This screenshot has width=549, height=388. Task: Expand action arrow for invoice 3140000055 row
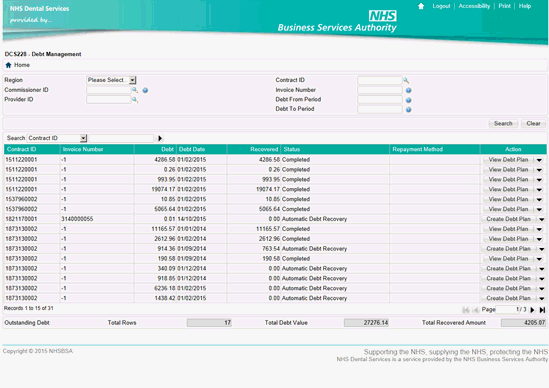click(542, 220)
